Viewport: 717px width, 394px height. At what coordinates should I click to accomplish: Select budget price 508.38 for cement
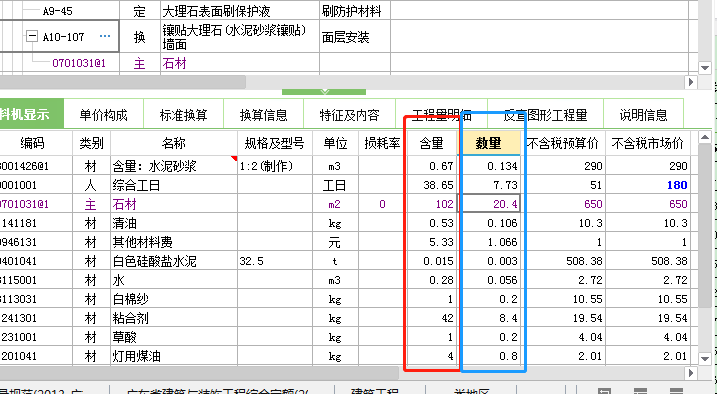563,261
